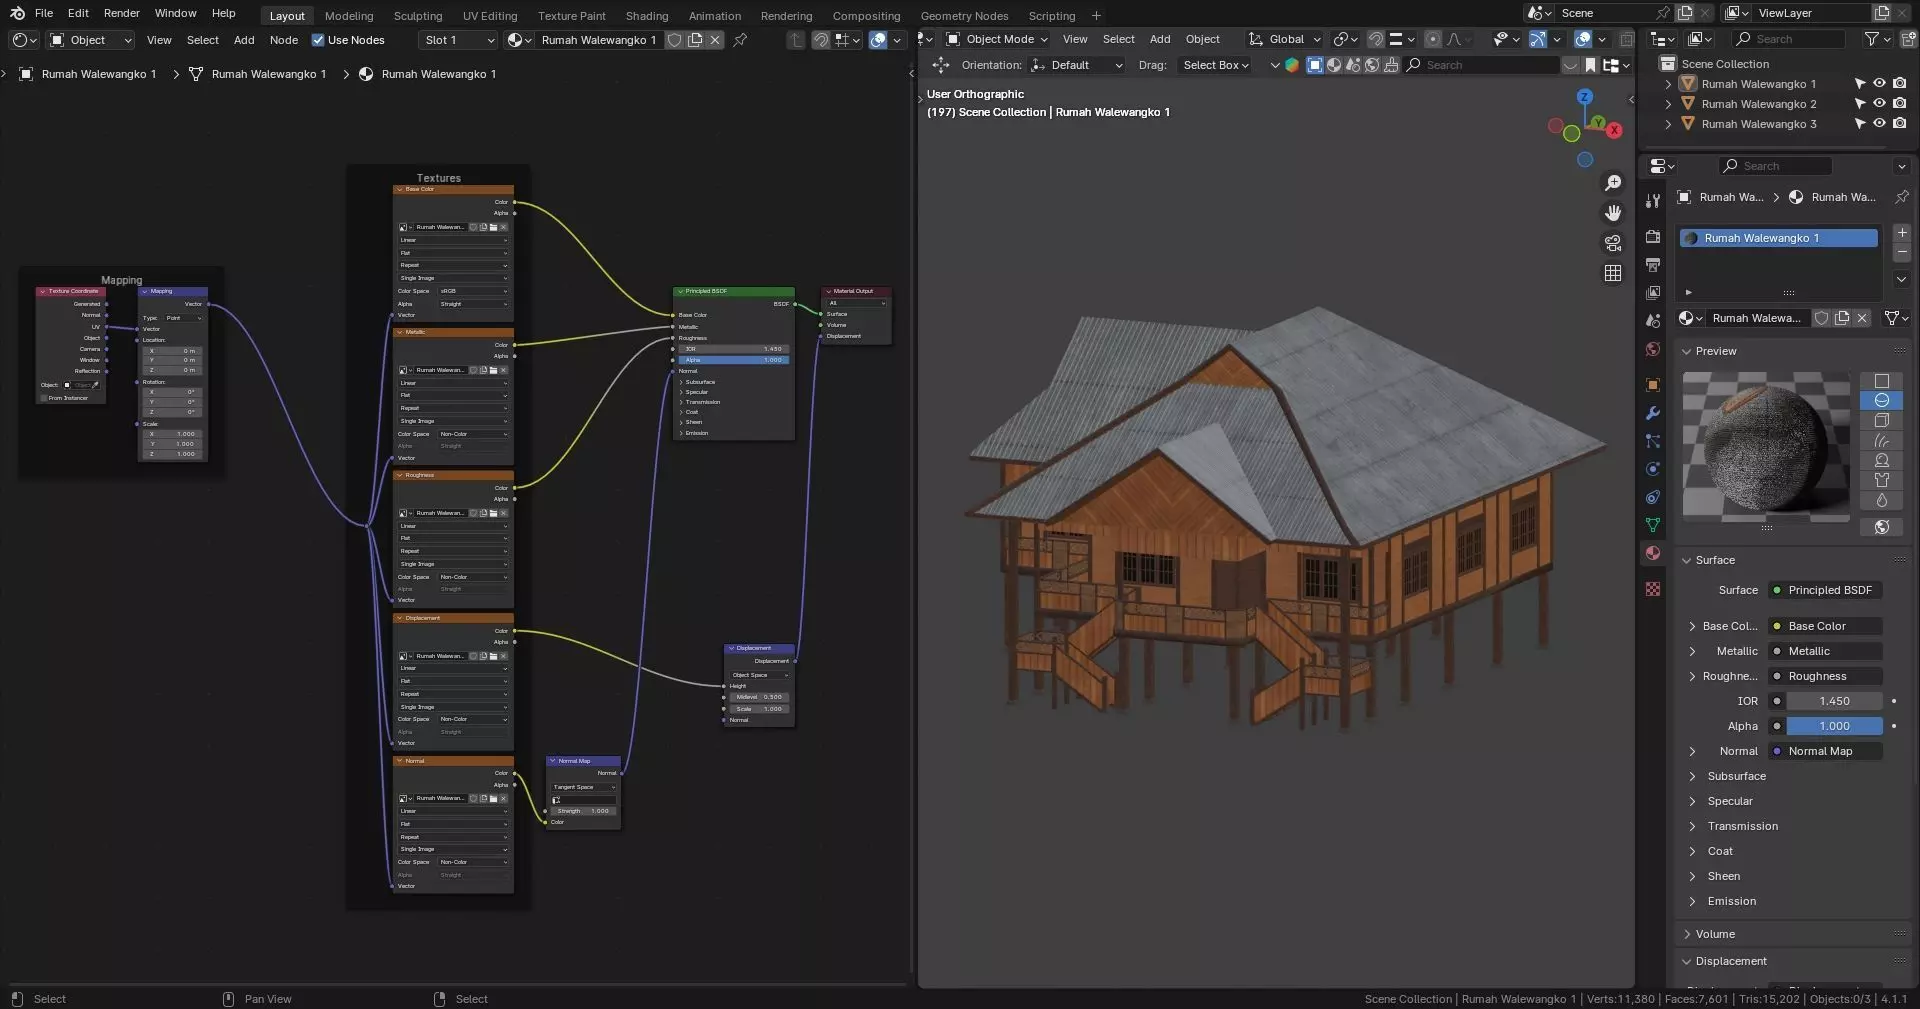This screenshot has width=1920, height=1009.
Task: Adjust the IOR value field
Action: pos(1834,701)
